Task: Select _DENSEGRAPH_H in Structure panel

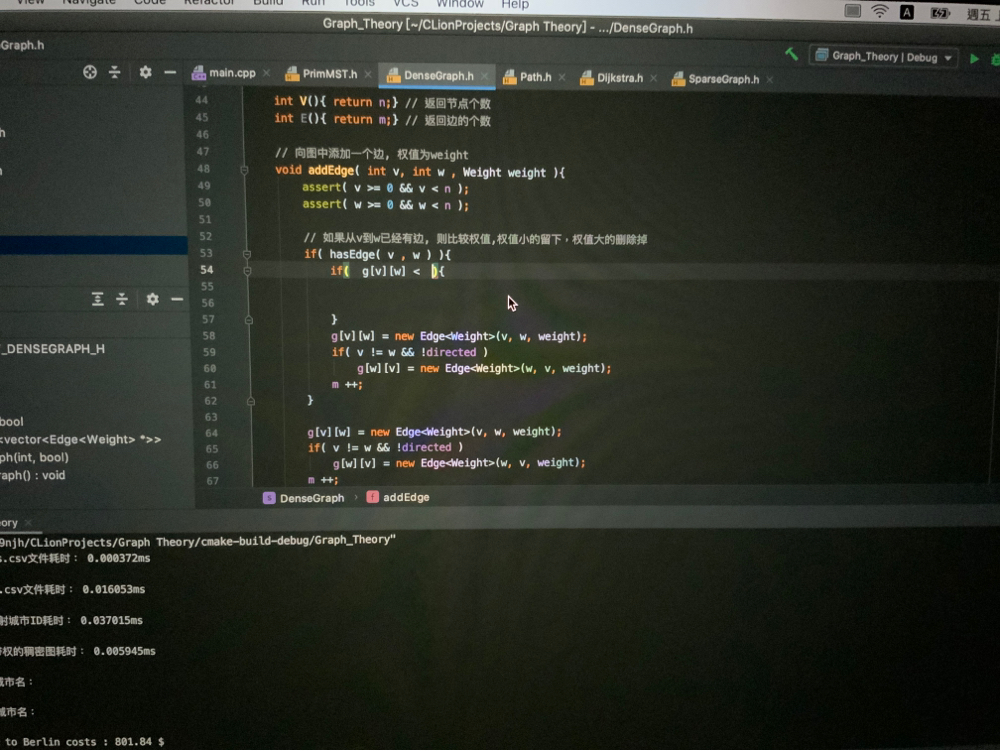Action: [52, 349]
